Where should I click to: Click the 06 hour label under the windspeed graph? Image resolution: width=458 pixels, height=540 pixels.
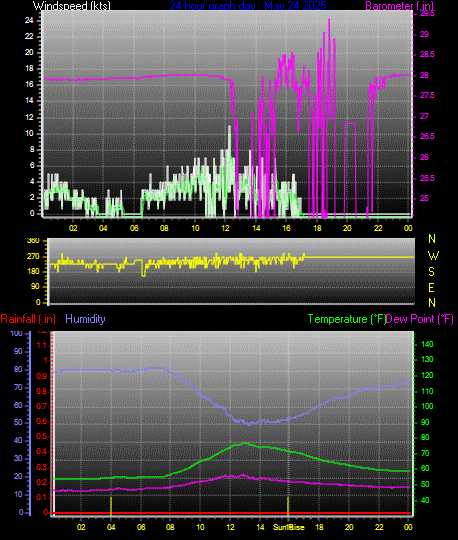[x=134, y=228]
